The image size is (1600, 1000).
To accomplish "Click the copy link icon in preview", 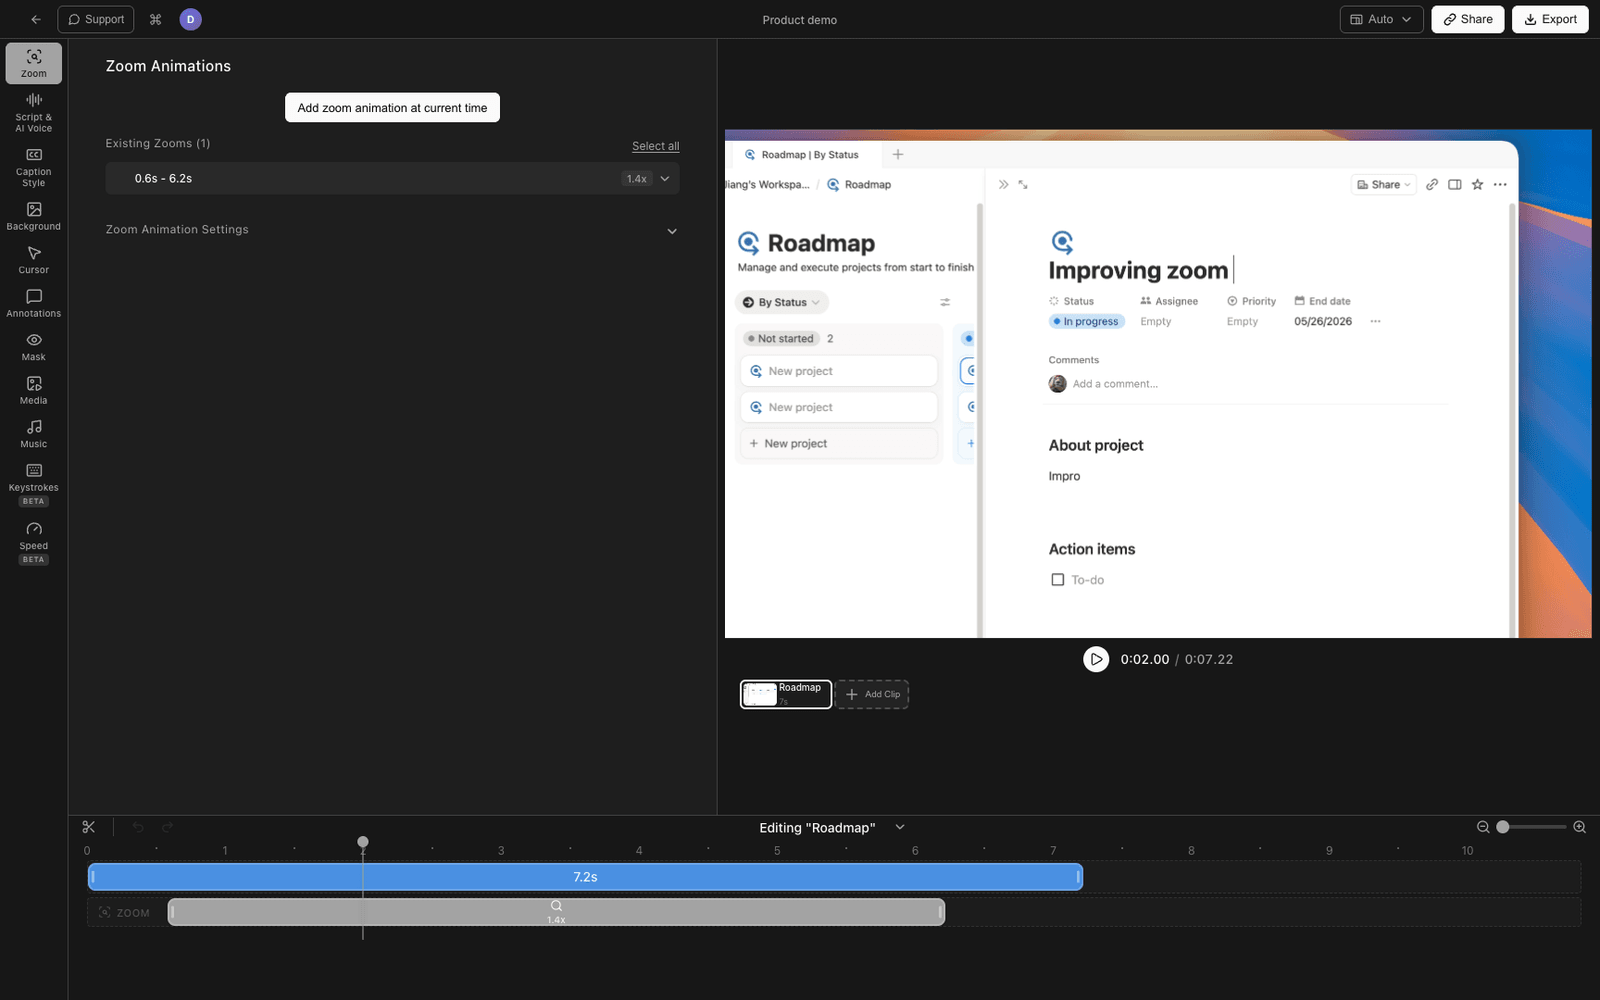I will coord(1432,185).
